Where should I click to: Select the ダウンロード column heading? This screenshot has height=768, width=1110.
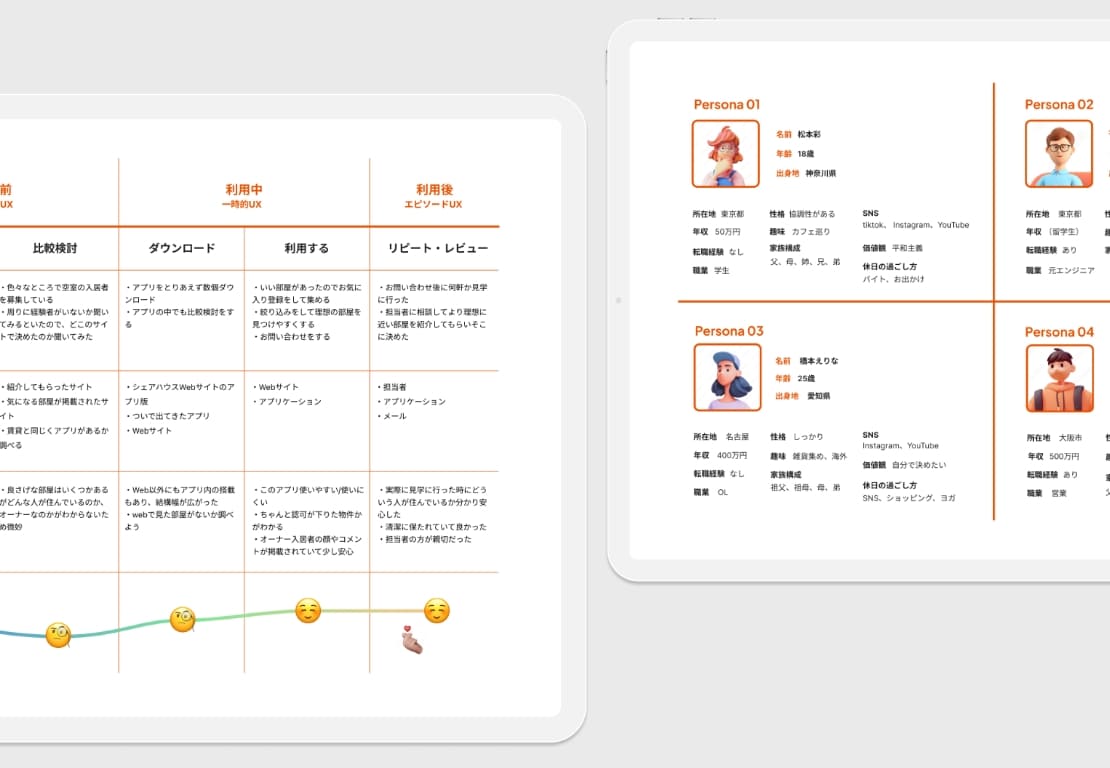(x=182, y=248)
